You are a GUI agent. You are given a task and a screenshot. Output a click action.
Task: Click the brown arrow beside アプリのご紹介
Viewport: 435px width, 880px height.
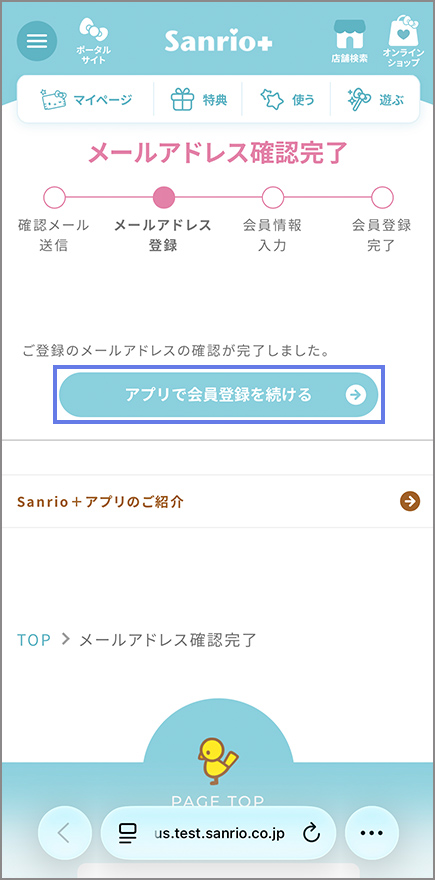click(410, 501)
